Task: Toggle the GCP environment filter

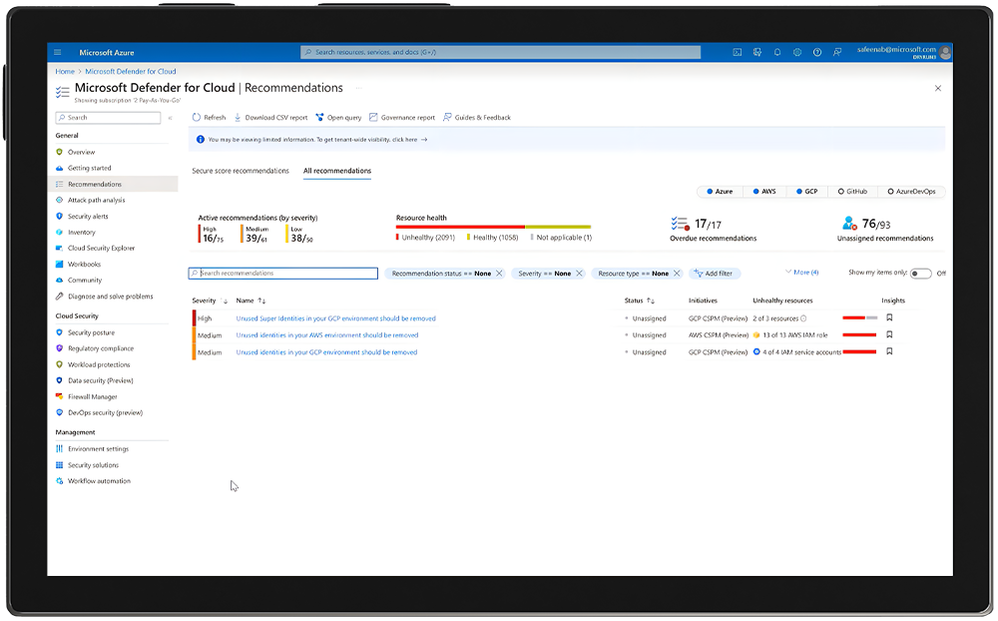Action: [x=807, y=192]
